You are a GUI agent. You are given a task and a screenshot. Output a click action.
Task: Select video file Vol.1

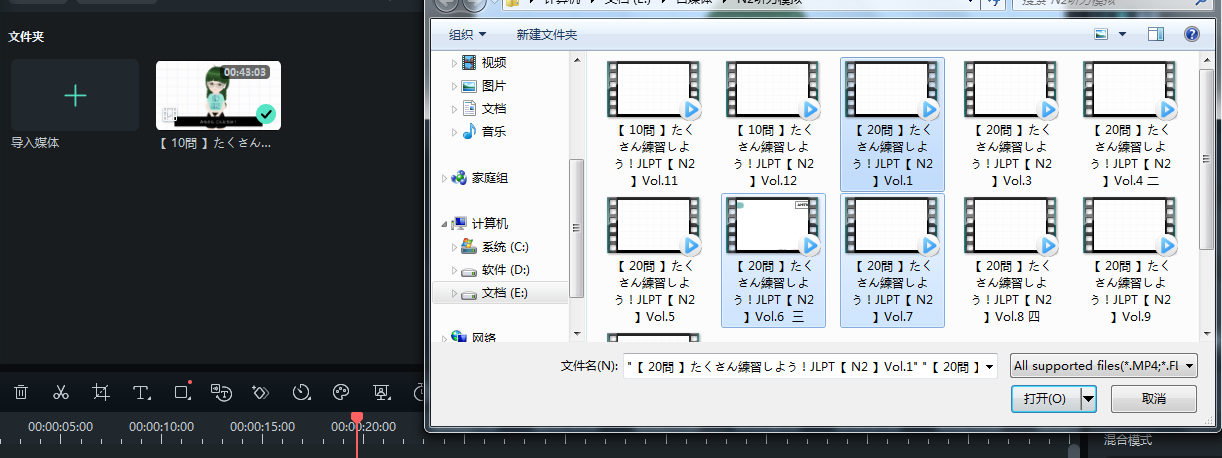[892, 124]
